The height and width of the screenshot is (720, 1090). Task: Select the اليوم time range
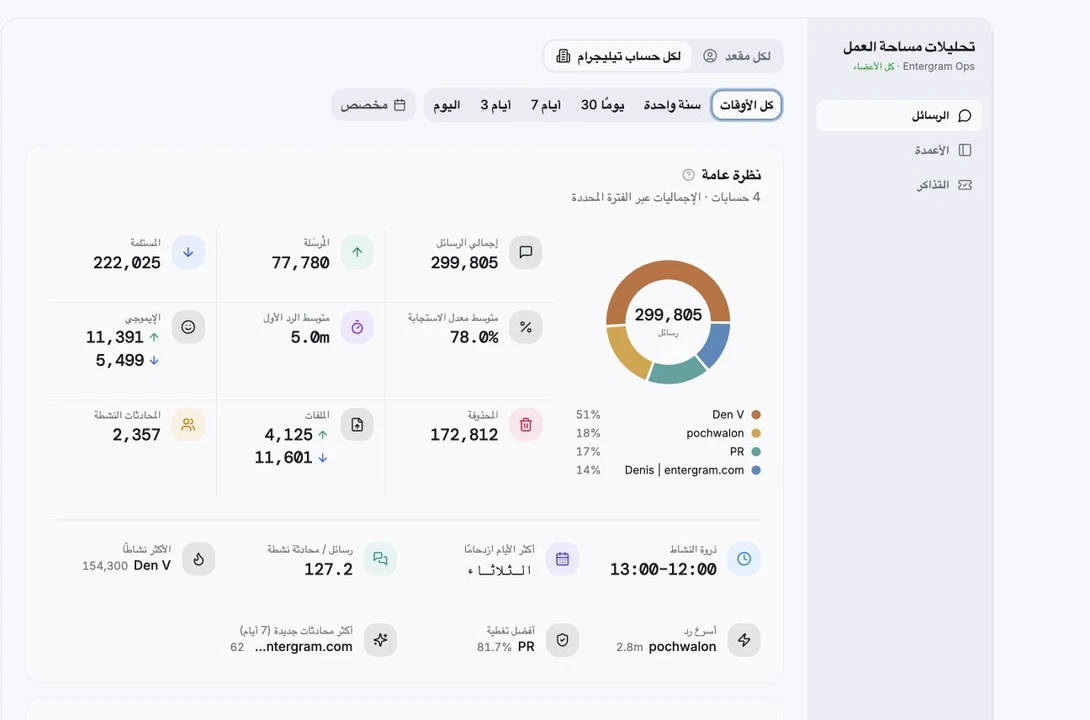tap(447, 105)
